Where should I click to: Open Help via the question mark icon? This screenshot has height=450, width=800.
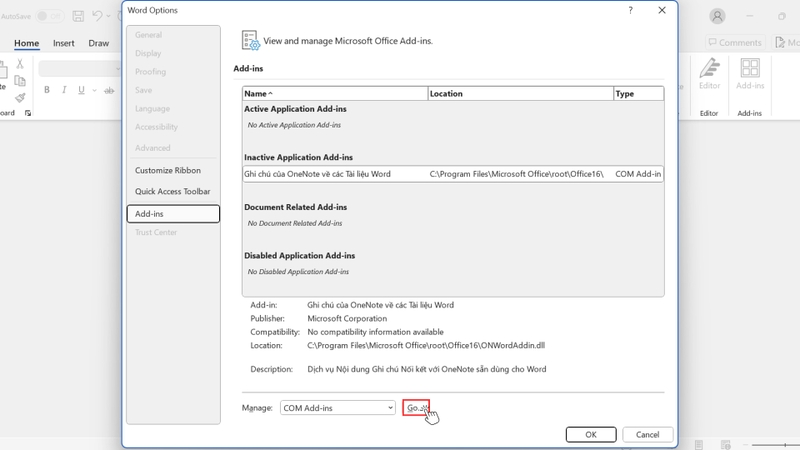tap(631, 10)
